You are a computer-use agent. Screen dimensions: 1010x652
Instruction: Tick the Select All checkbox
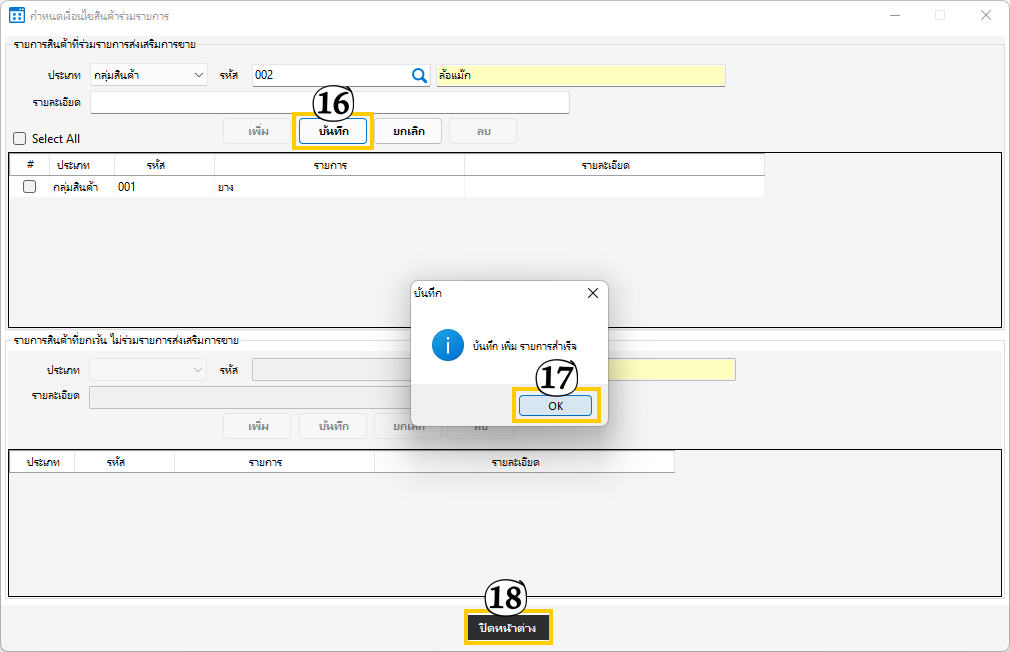pyautogui.click(x=20, y=139)
